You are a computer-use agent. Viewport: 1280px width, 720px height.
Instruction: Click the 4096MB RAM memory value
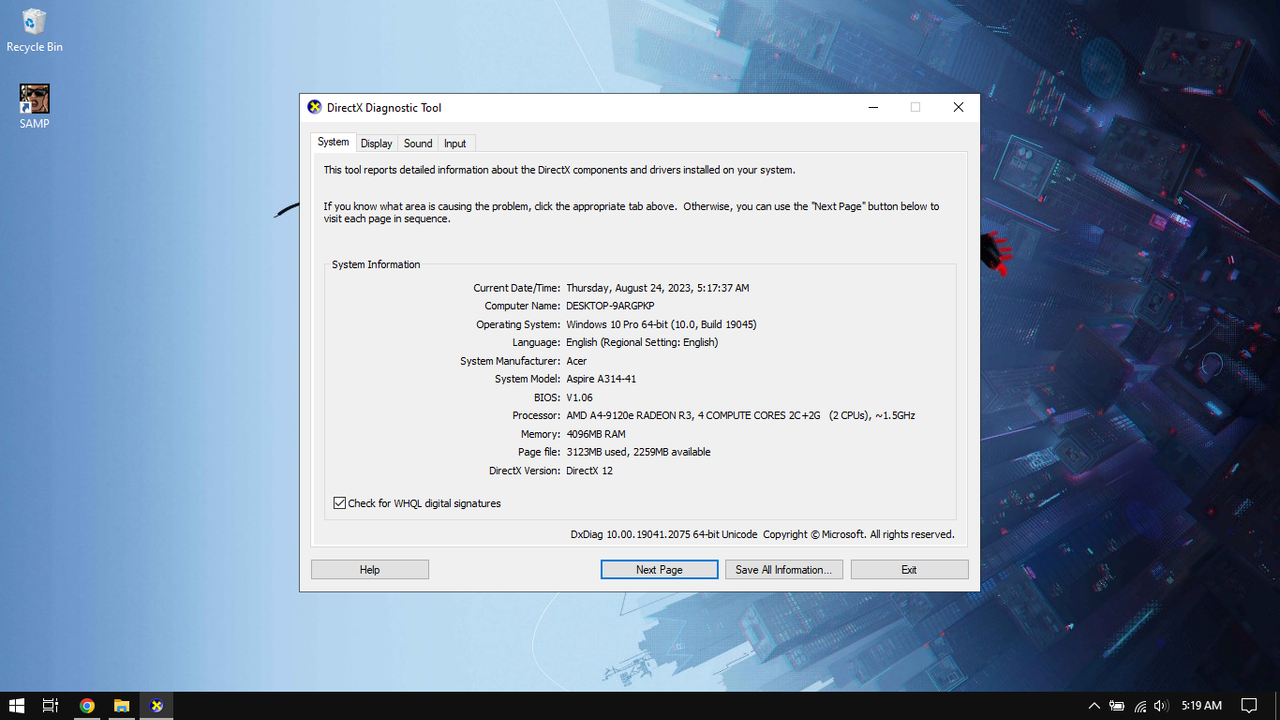tap(596, 434)
